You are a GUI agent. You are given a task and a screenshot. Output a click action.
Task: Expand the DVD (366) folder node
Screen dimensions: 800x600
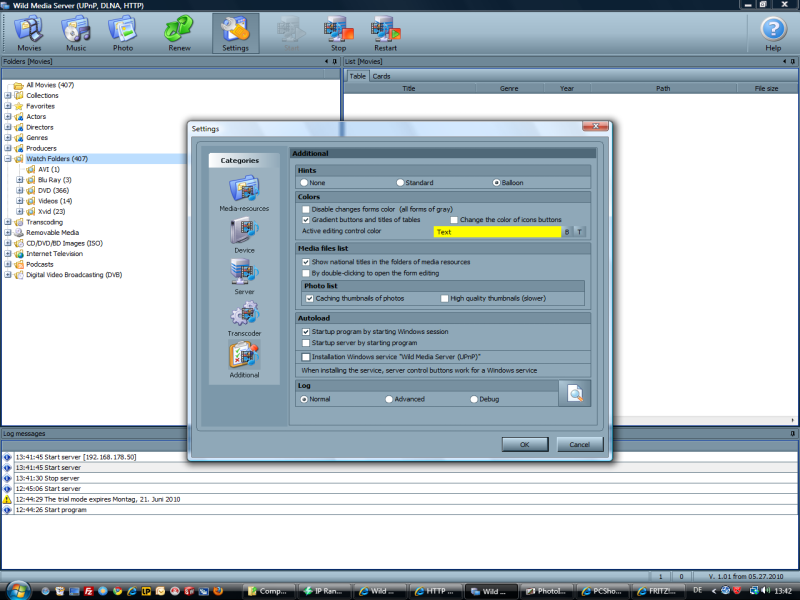19,190
